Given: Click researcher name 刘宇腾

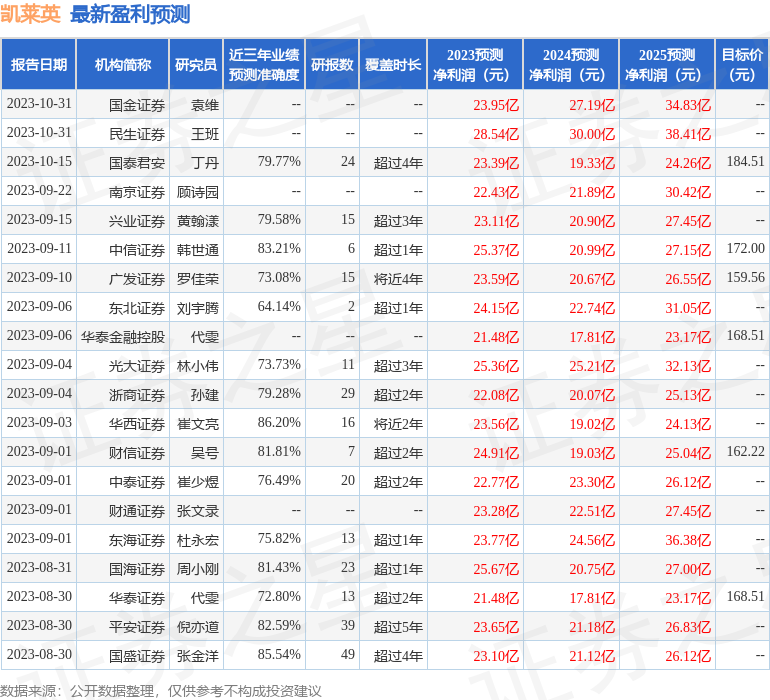Looking at the screenshot, I should click(x=198, y=308).
